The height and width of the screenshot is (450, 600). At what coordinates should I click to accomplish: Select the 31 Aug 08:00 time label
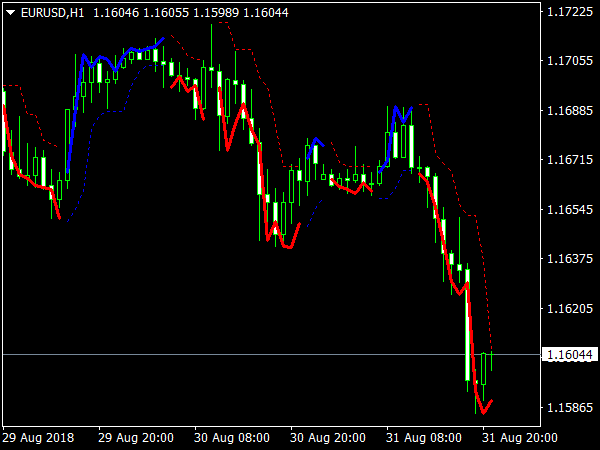[424, 437]
